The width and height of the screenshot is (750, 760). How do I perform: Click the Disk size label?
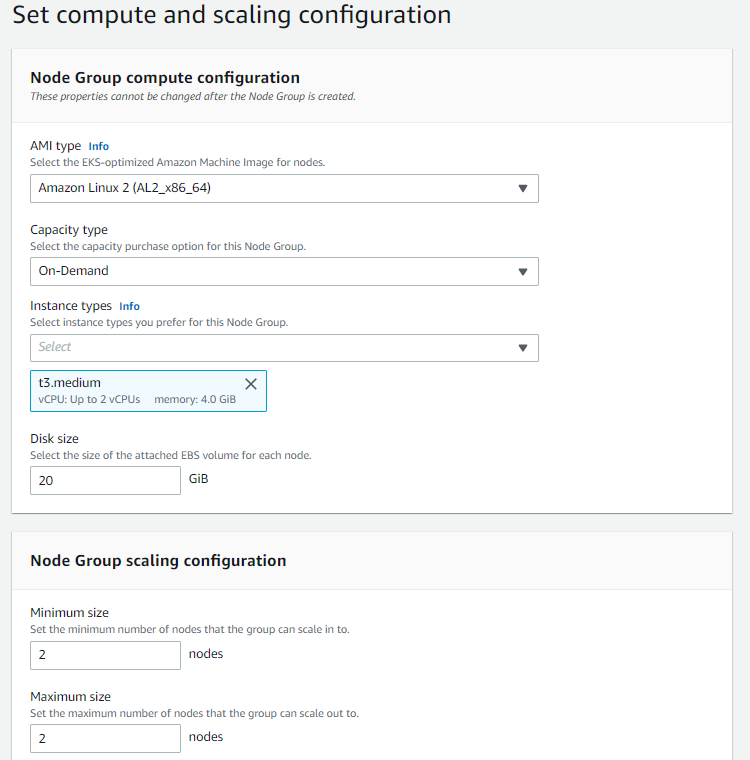click(x=54, y=438)
